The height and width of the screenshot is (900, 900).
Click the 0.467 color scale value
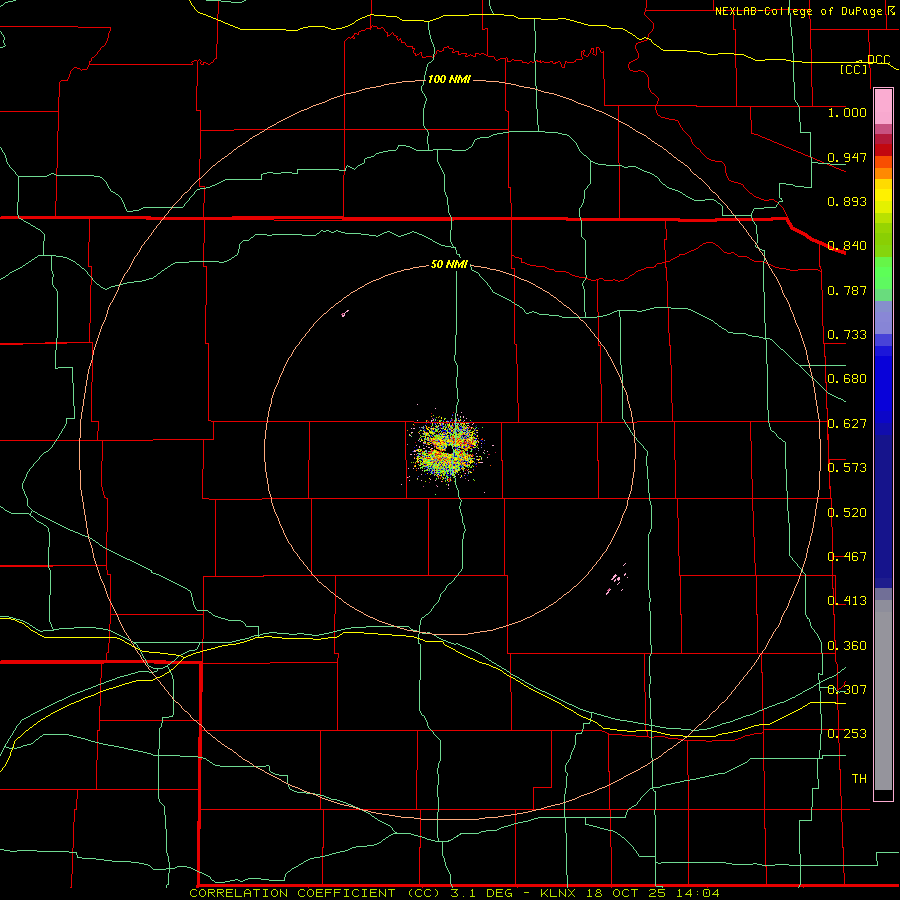coord(847,557)
